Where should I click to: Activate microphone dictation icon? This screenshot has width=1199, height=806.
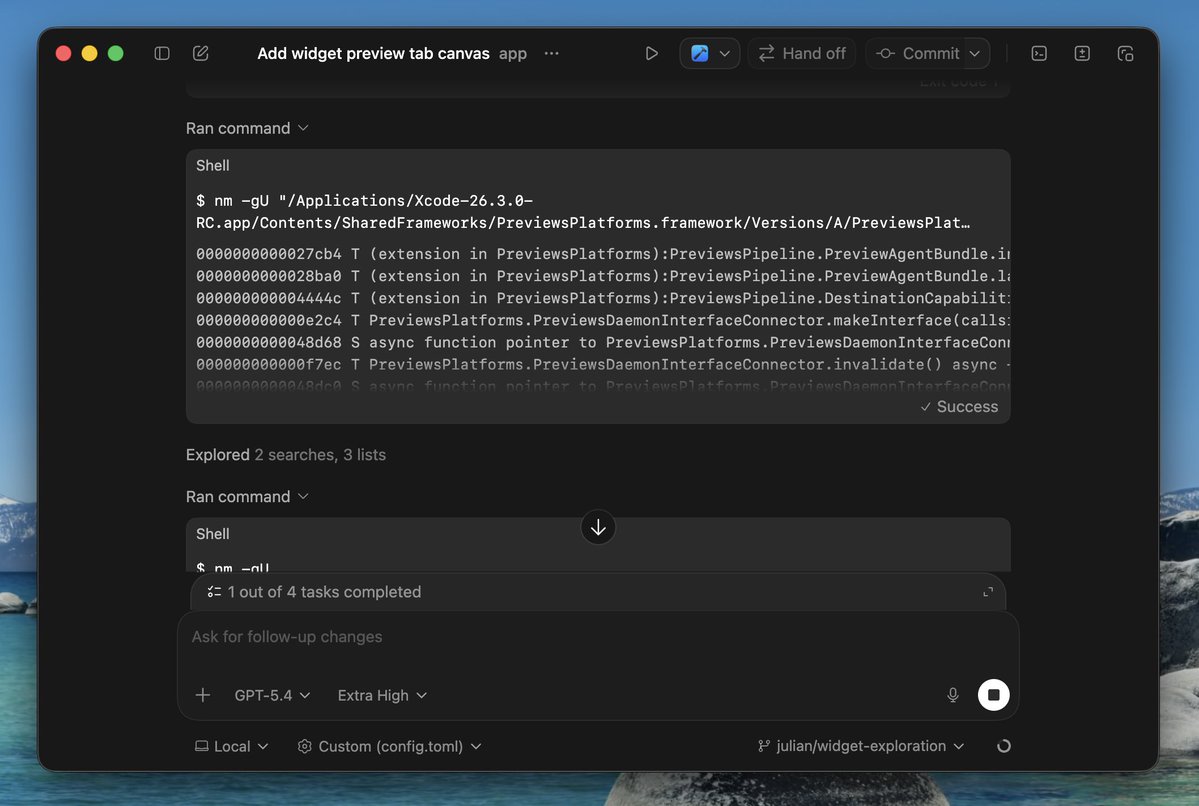(953, 695)
